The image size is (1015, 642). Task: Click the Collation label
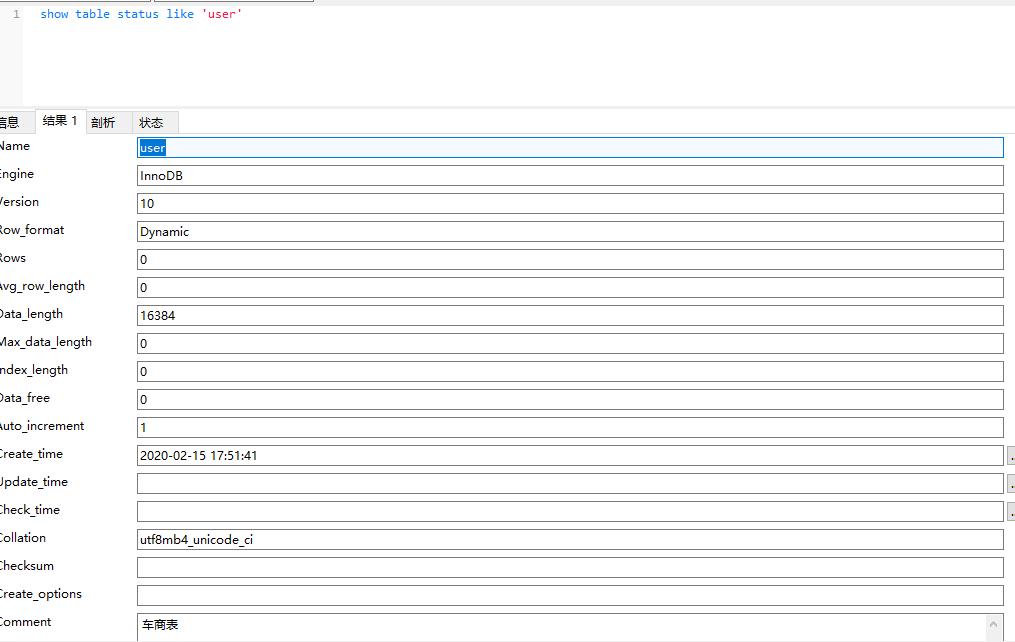tap(23, 538)
